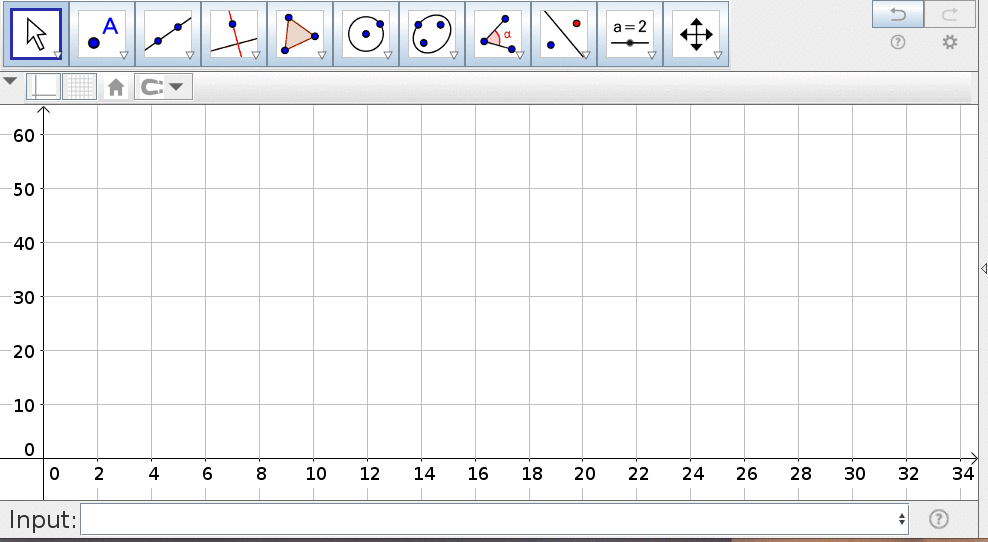This screenshot has width=988, height=542.
Task: Collapse the style bar with the triangle
Action: [10, 81]
